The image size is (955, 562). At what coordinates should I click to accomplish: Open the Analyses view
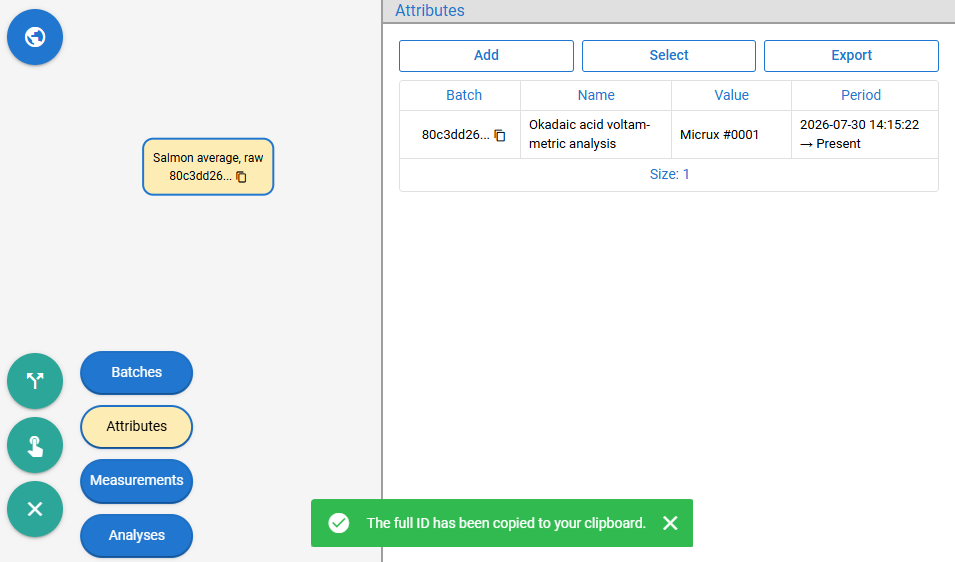point(136,535)
